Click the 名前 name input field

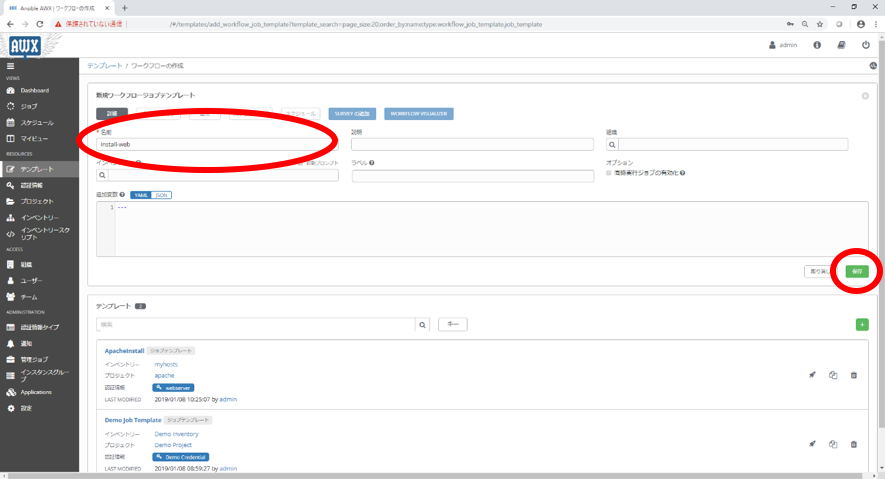(215, 144)
